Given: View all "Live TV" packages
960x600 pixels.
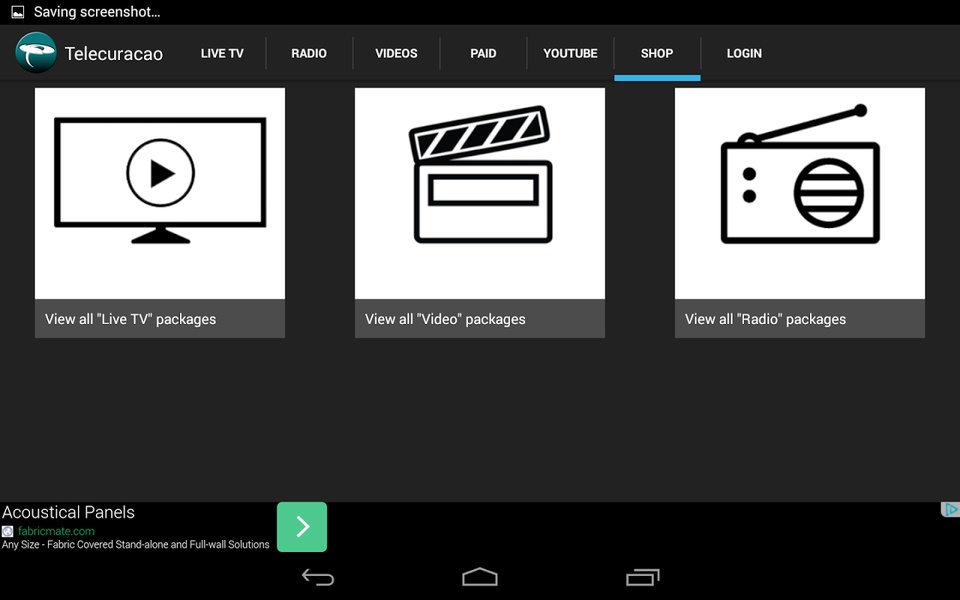Looking at the screenshot, I should tap(160, 319).
